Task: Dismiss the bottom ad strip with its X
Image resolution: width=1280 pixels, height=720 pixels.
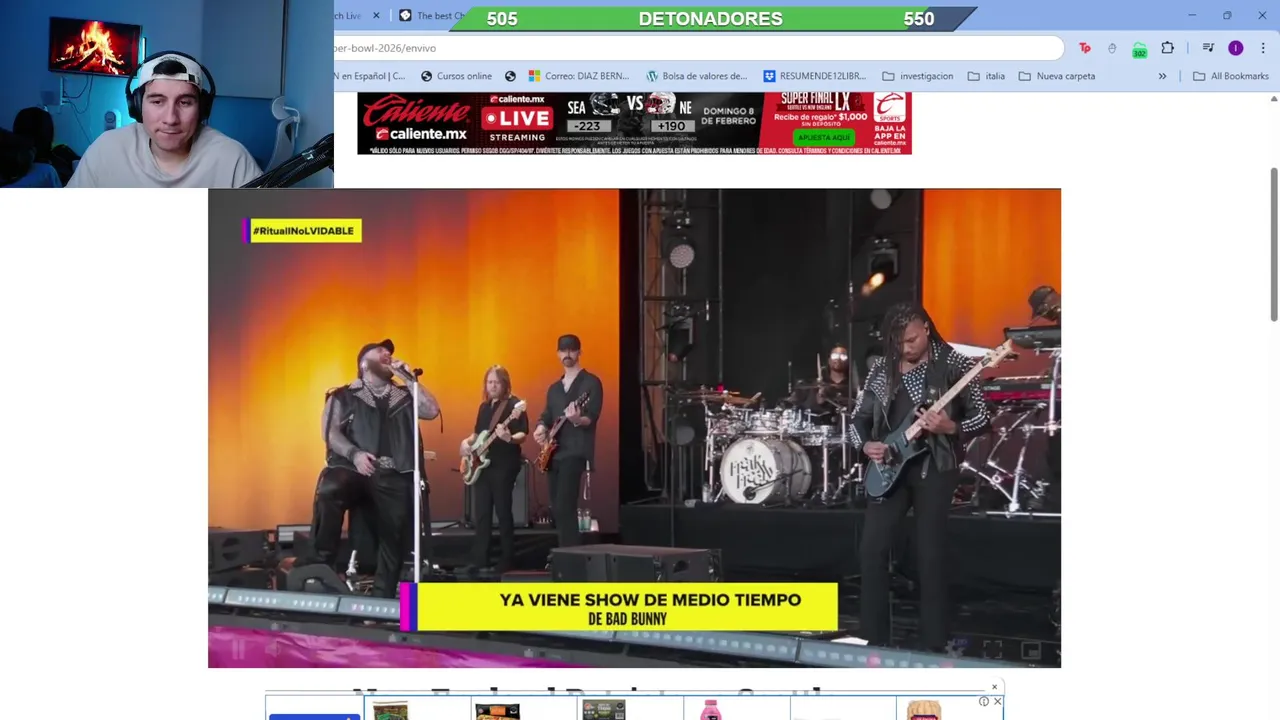Action: (997, 702)
